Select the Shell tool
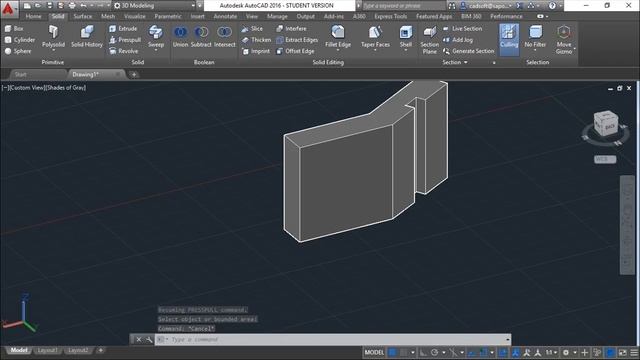Viewport: 640px width, 360px height. coord(406,36)
